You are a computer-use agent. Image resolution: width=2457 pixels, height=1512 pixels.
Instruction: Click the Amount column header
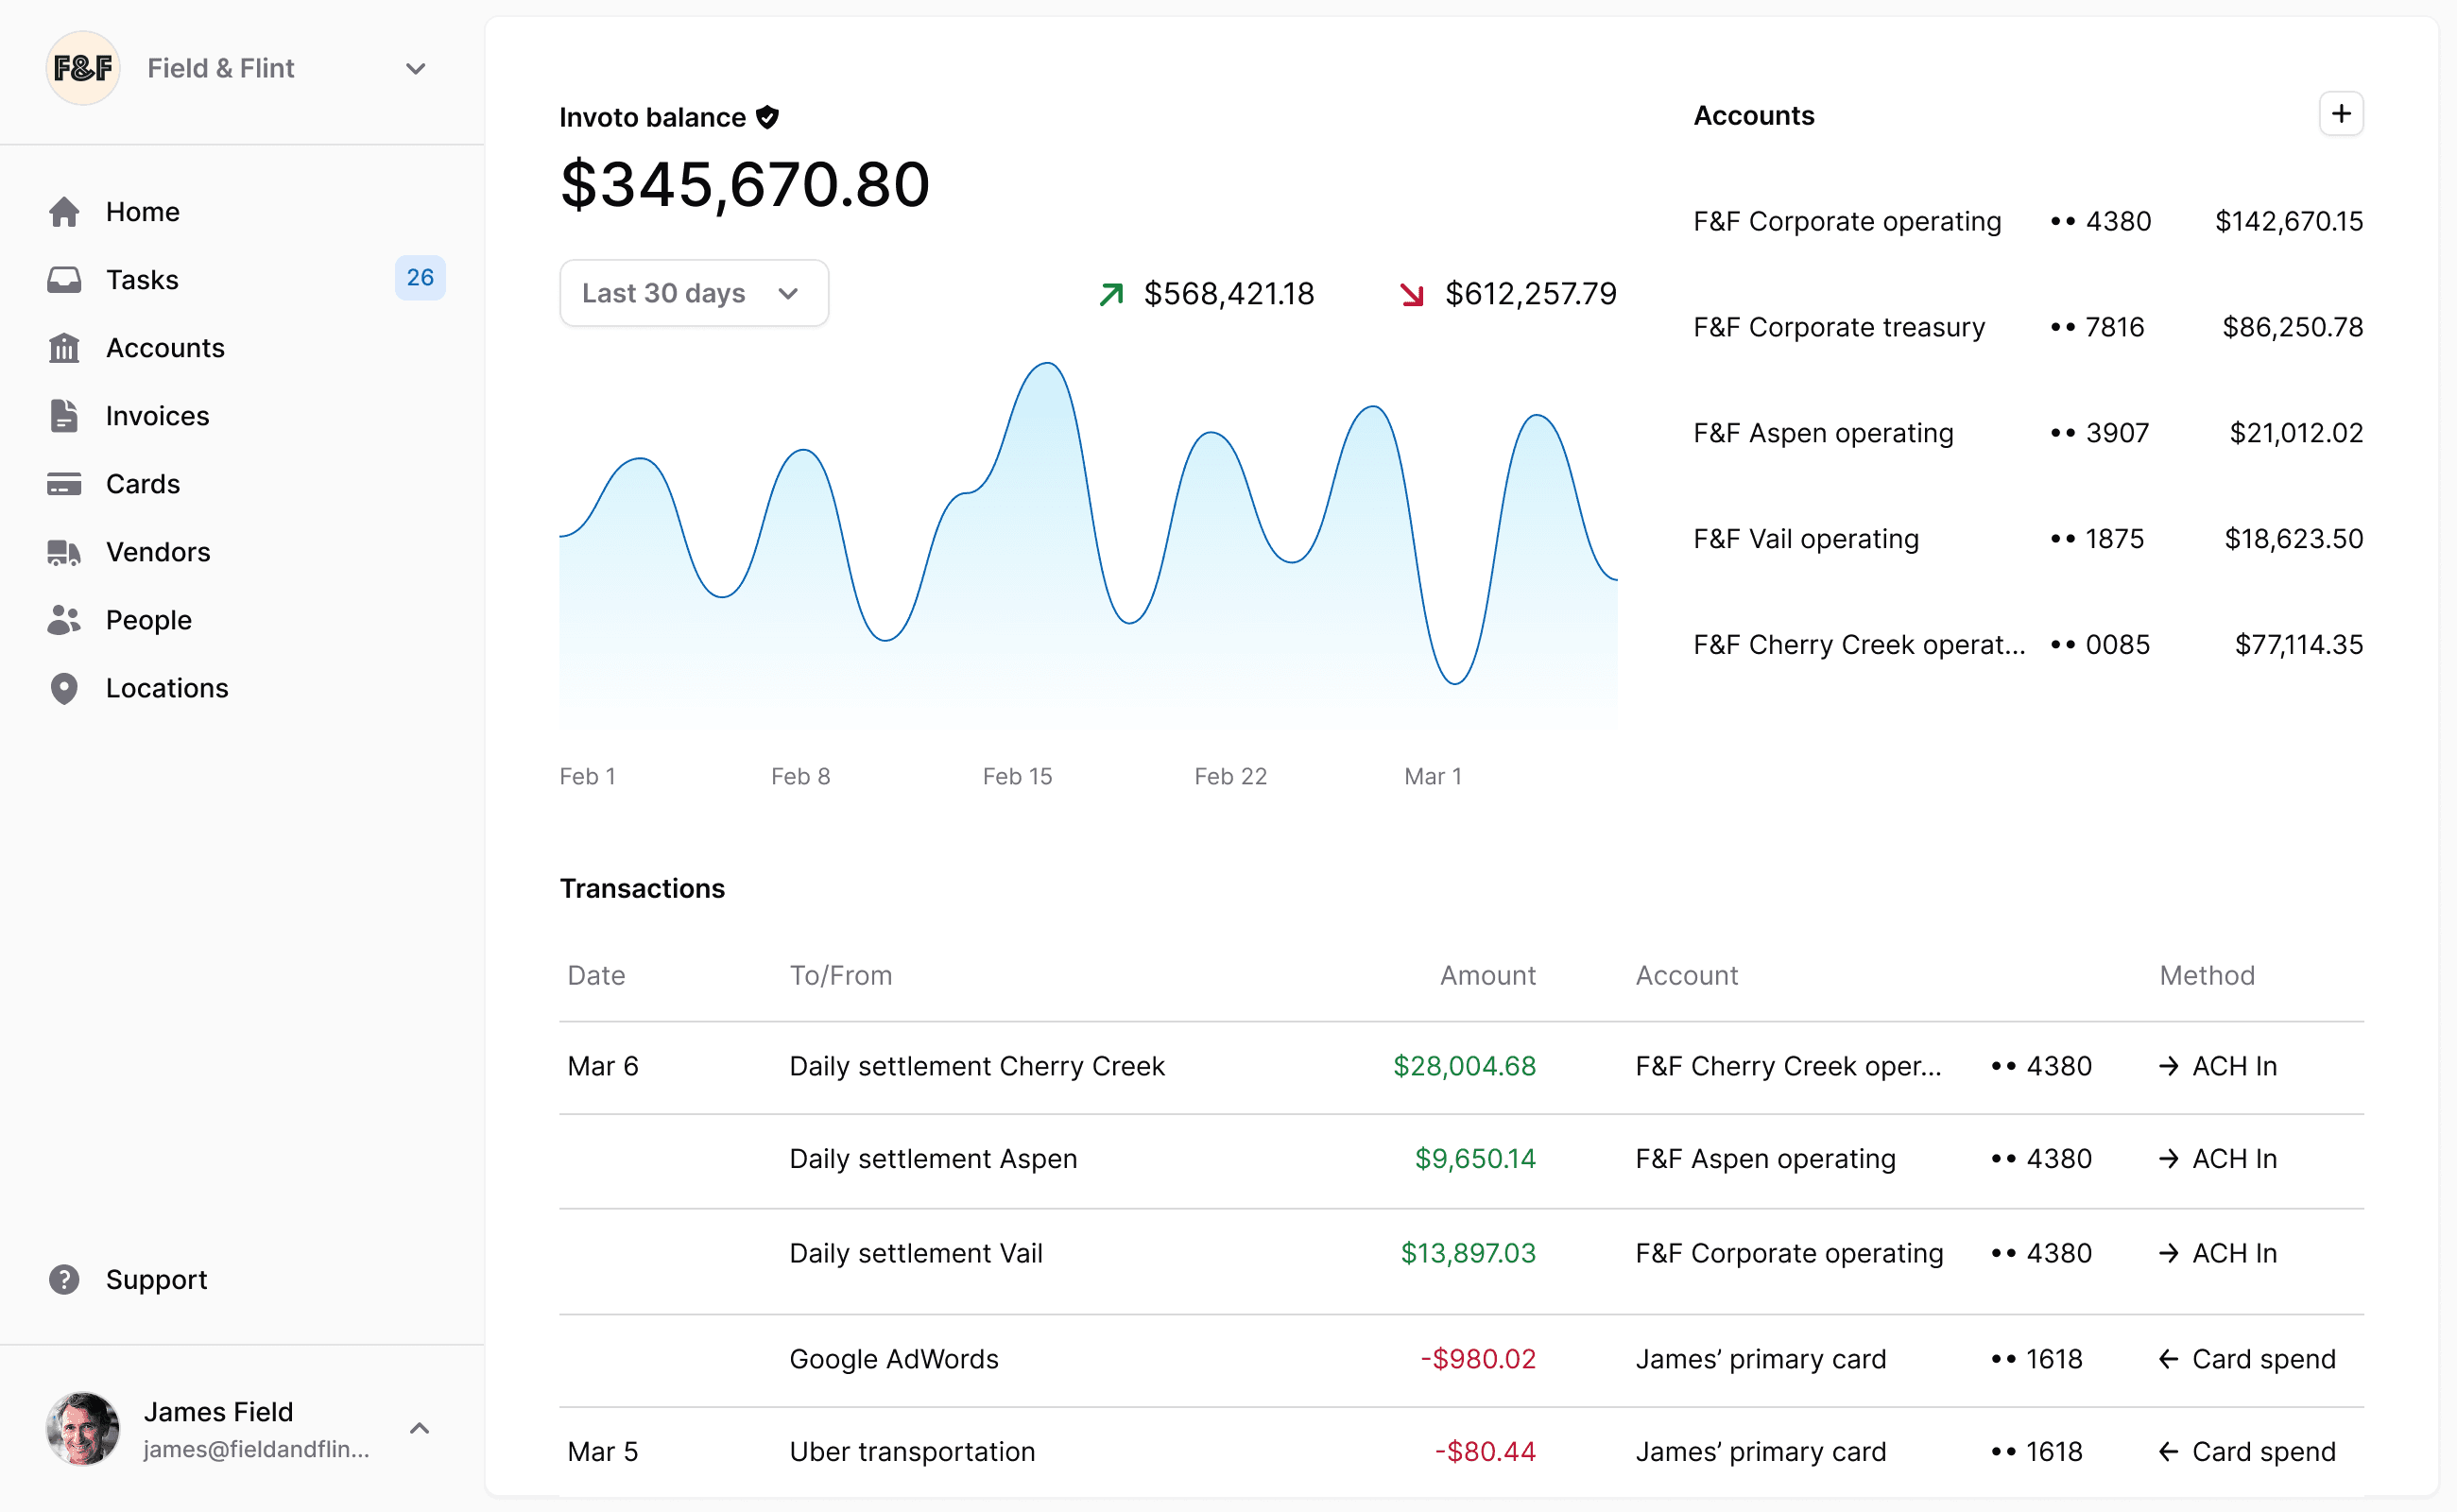[x=1487, y=975]
